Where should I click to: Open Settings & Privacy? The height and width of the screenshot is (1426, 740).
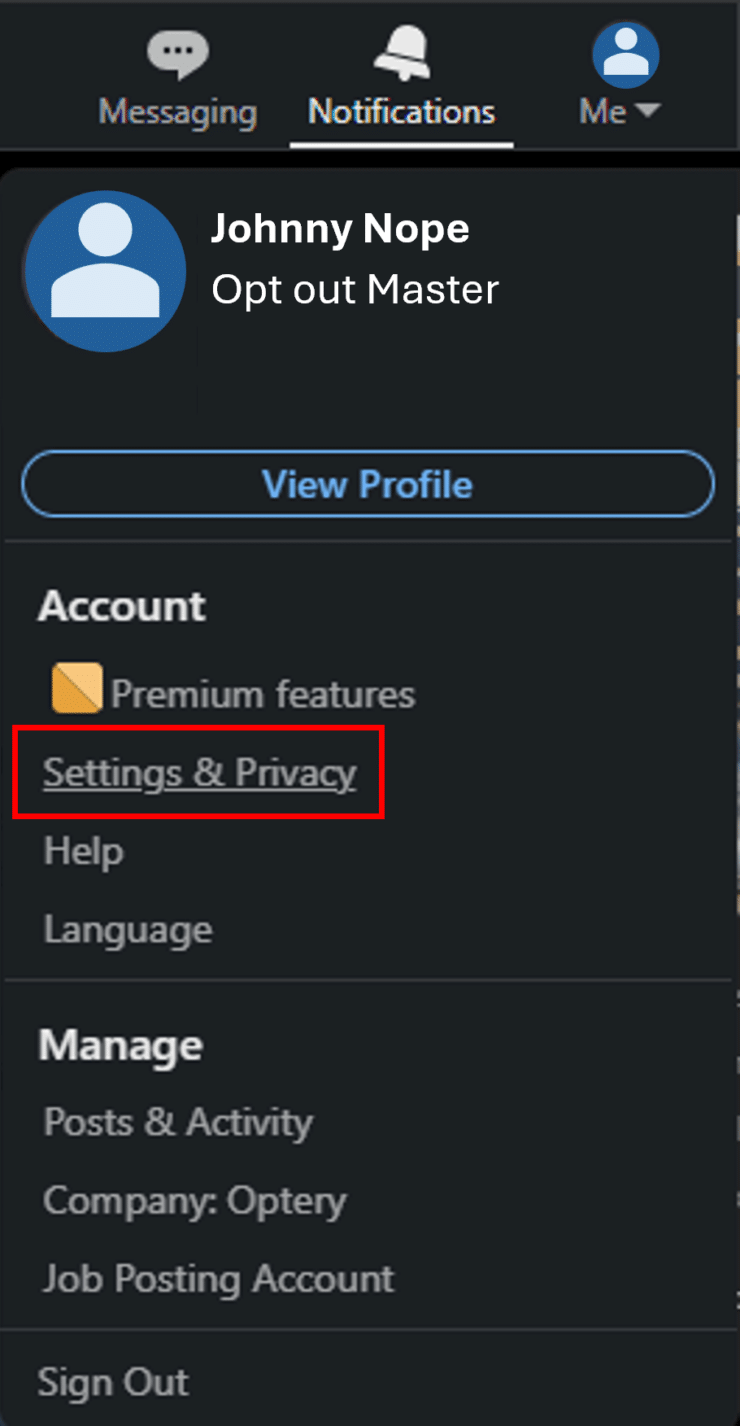click(199, 773)
